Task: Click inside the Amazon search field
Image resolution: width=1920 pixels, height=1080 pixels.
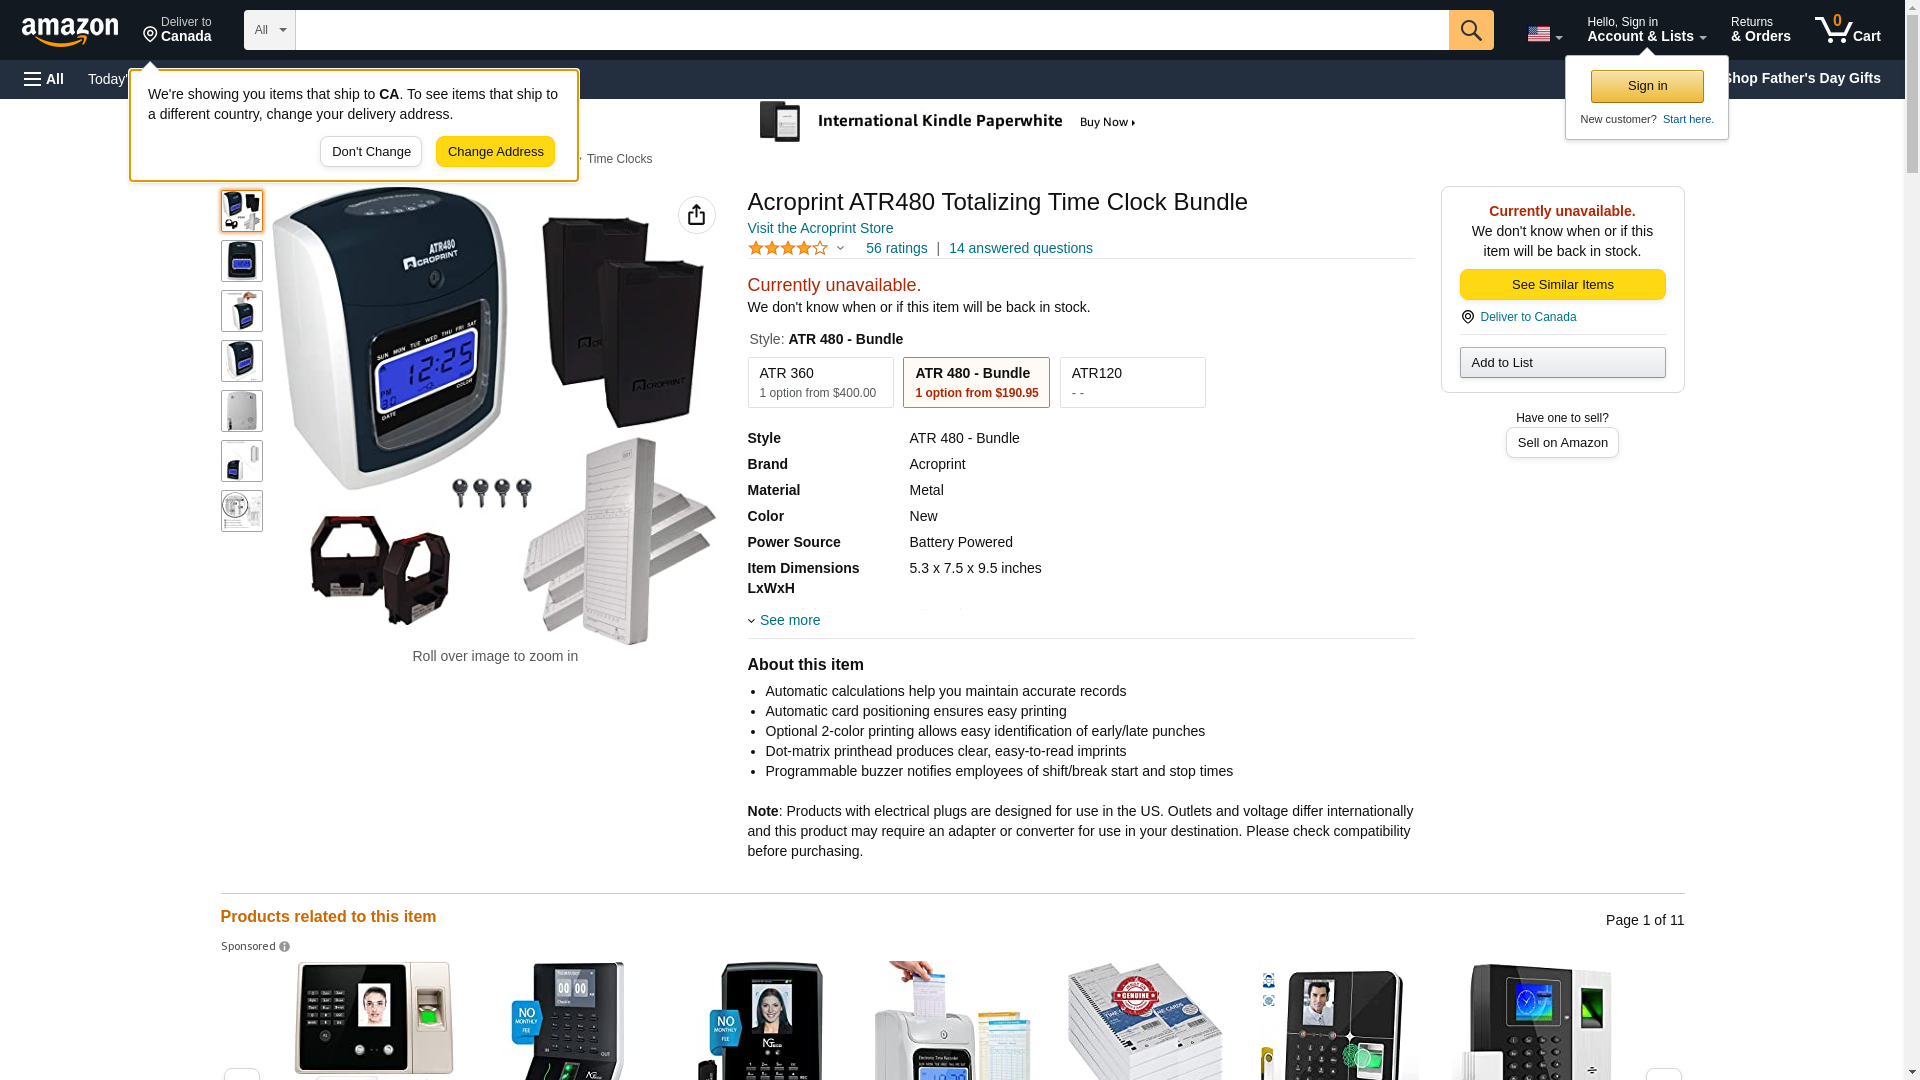Action: click(x=872, y=30)
